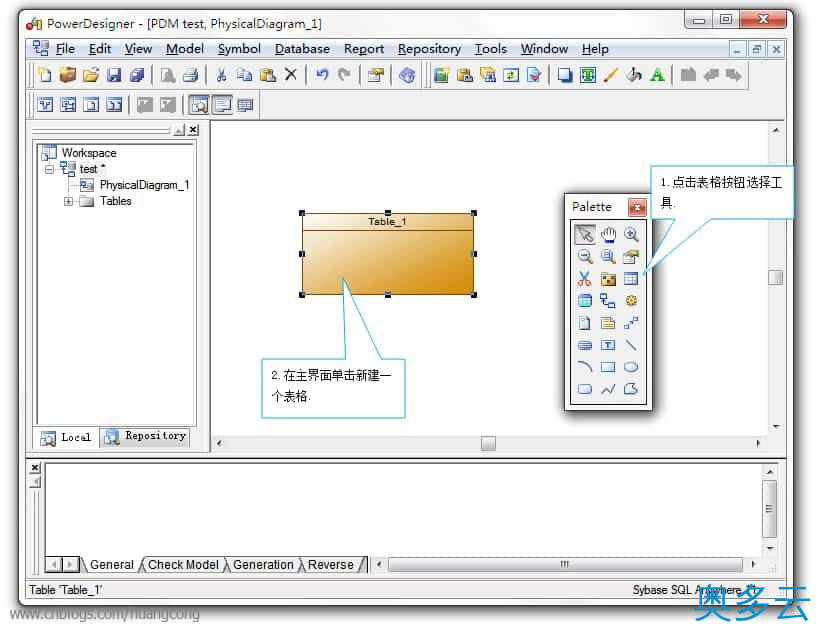Select the Grabber hand tool in Palette
The image size is (821, 632).
pos(608,234)
